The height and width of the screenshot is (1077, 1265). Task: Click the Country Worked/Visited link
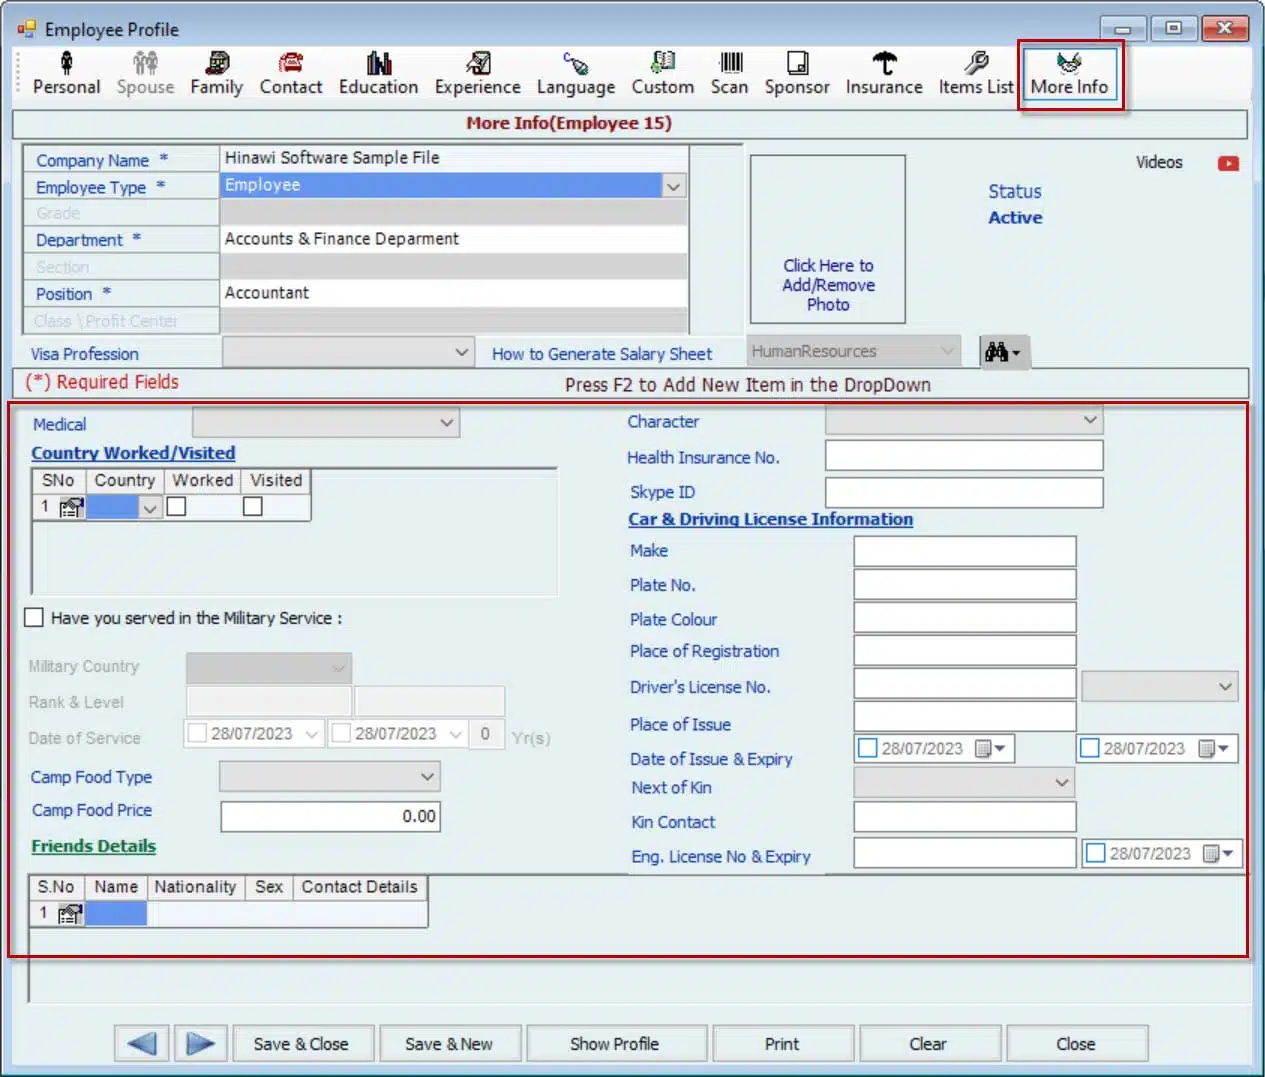point(133,453)
